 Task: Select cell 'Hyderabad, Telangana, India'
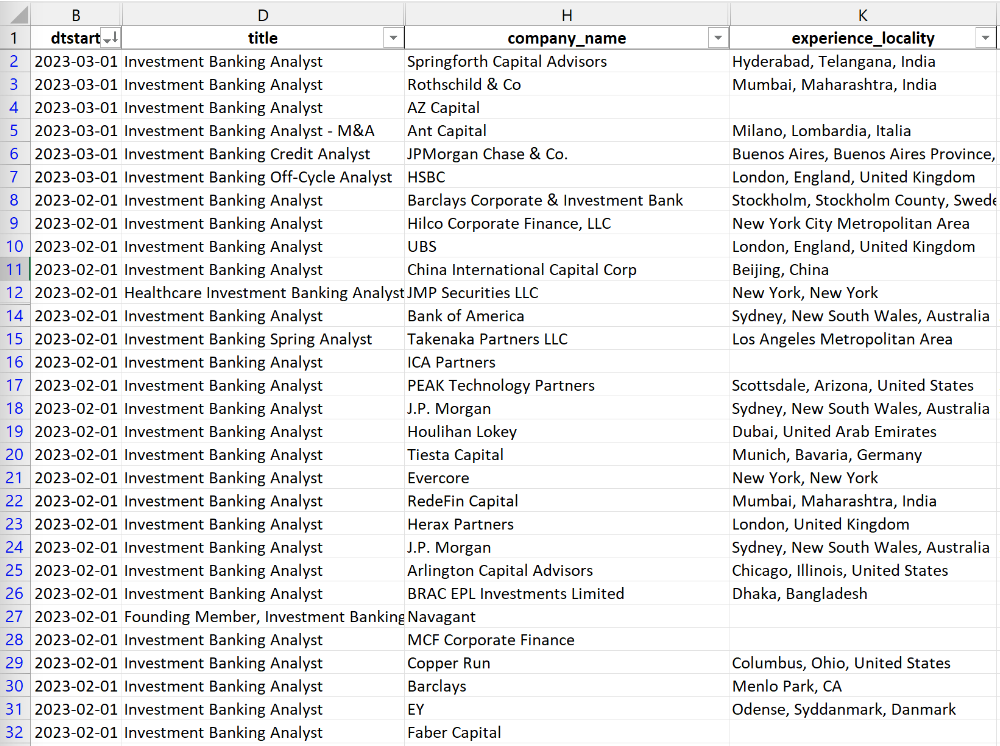tap(863, 62)
